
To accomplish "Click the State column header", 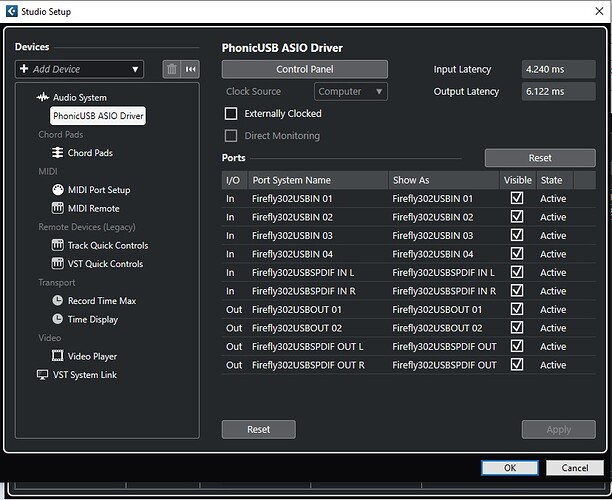I will pos(555,180).
